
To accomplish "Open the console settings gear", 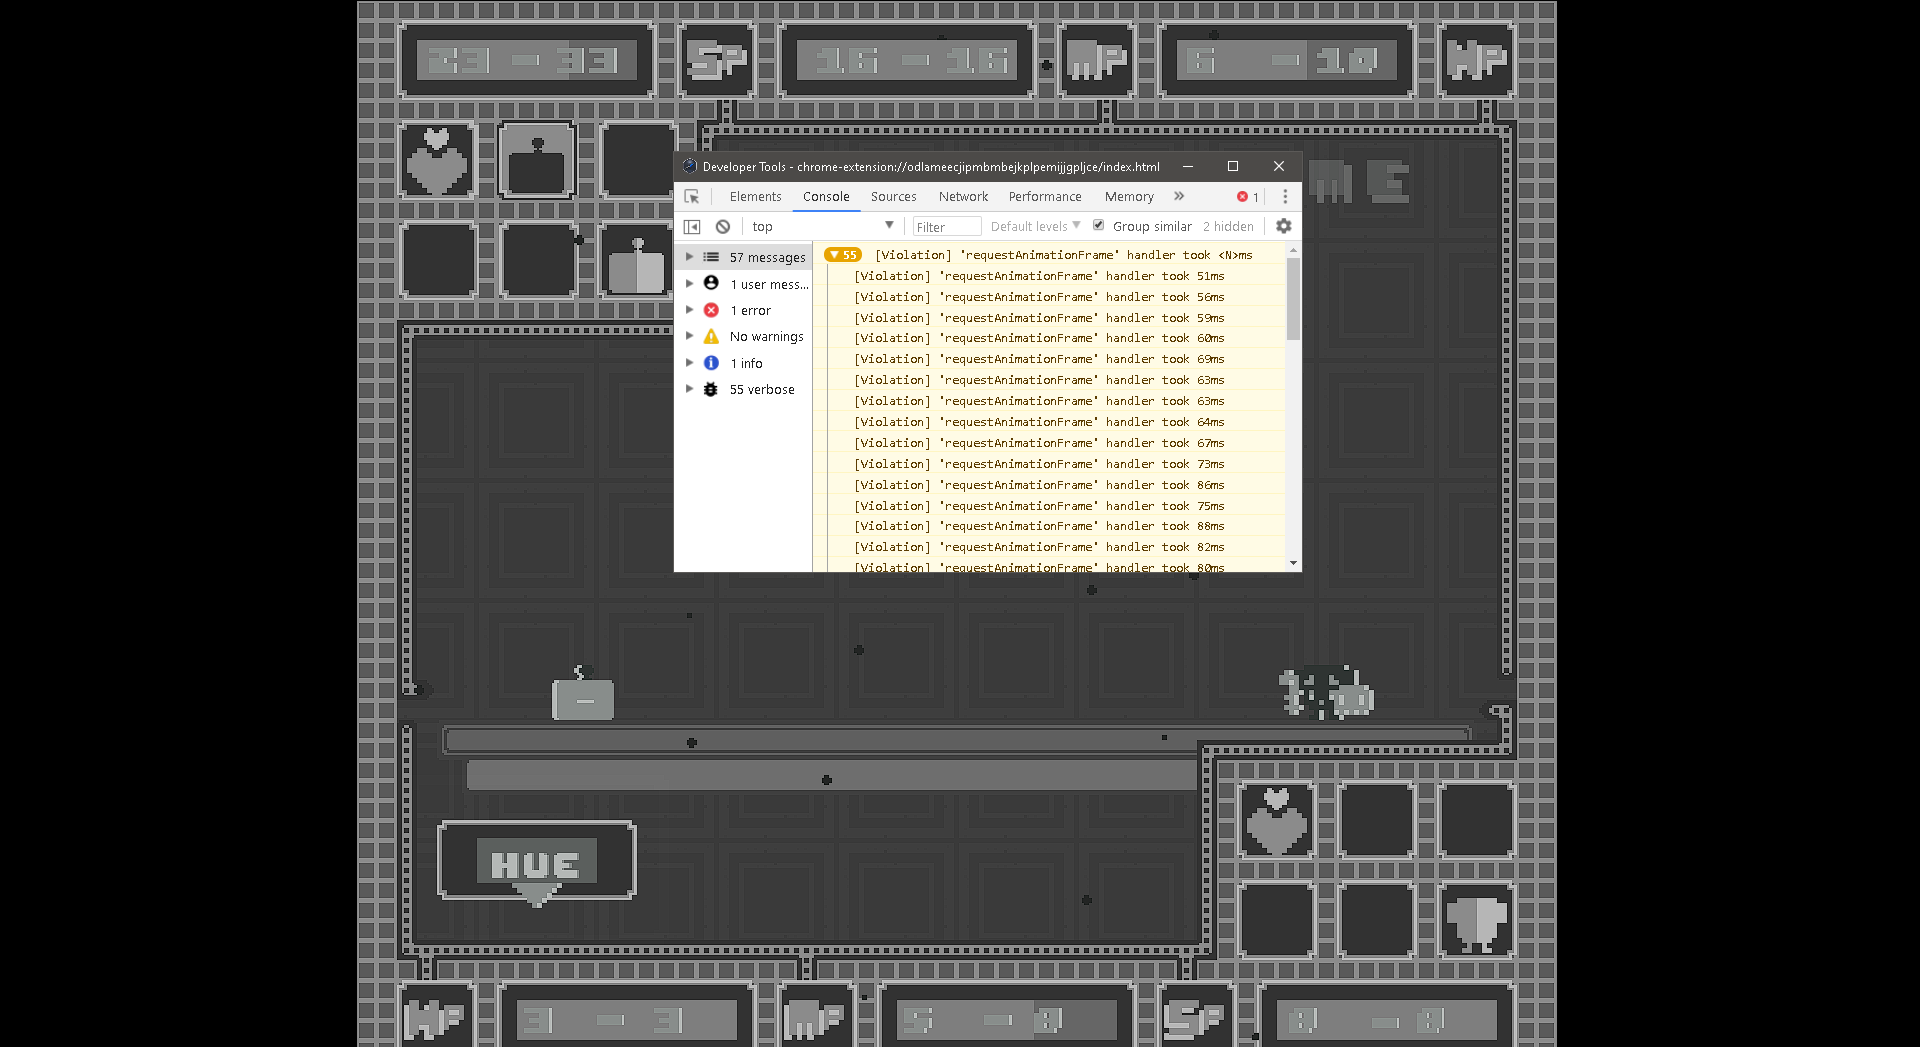I will tap(1284, 226).
